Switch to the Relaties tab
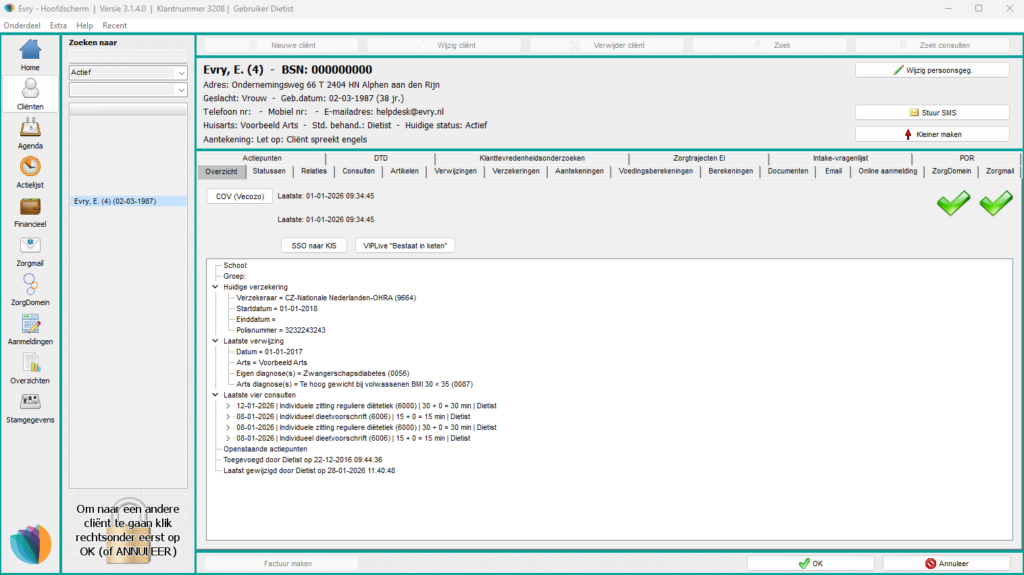1024x575 pixels. (x=313, y=171)
